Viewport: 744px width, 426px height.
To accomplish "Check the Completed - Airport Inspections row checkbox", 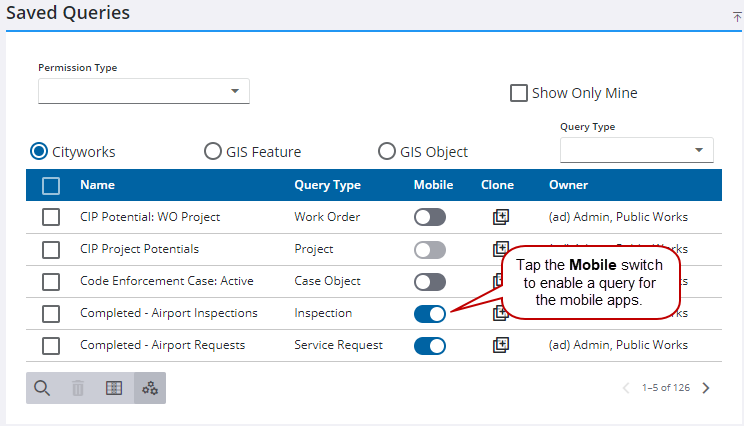I will [51, 314].
